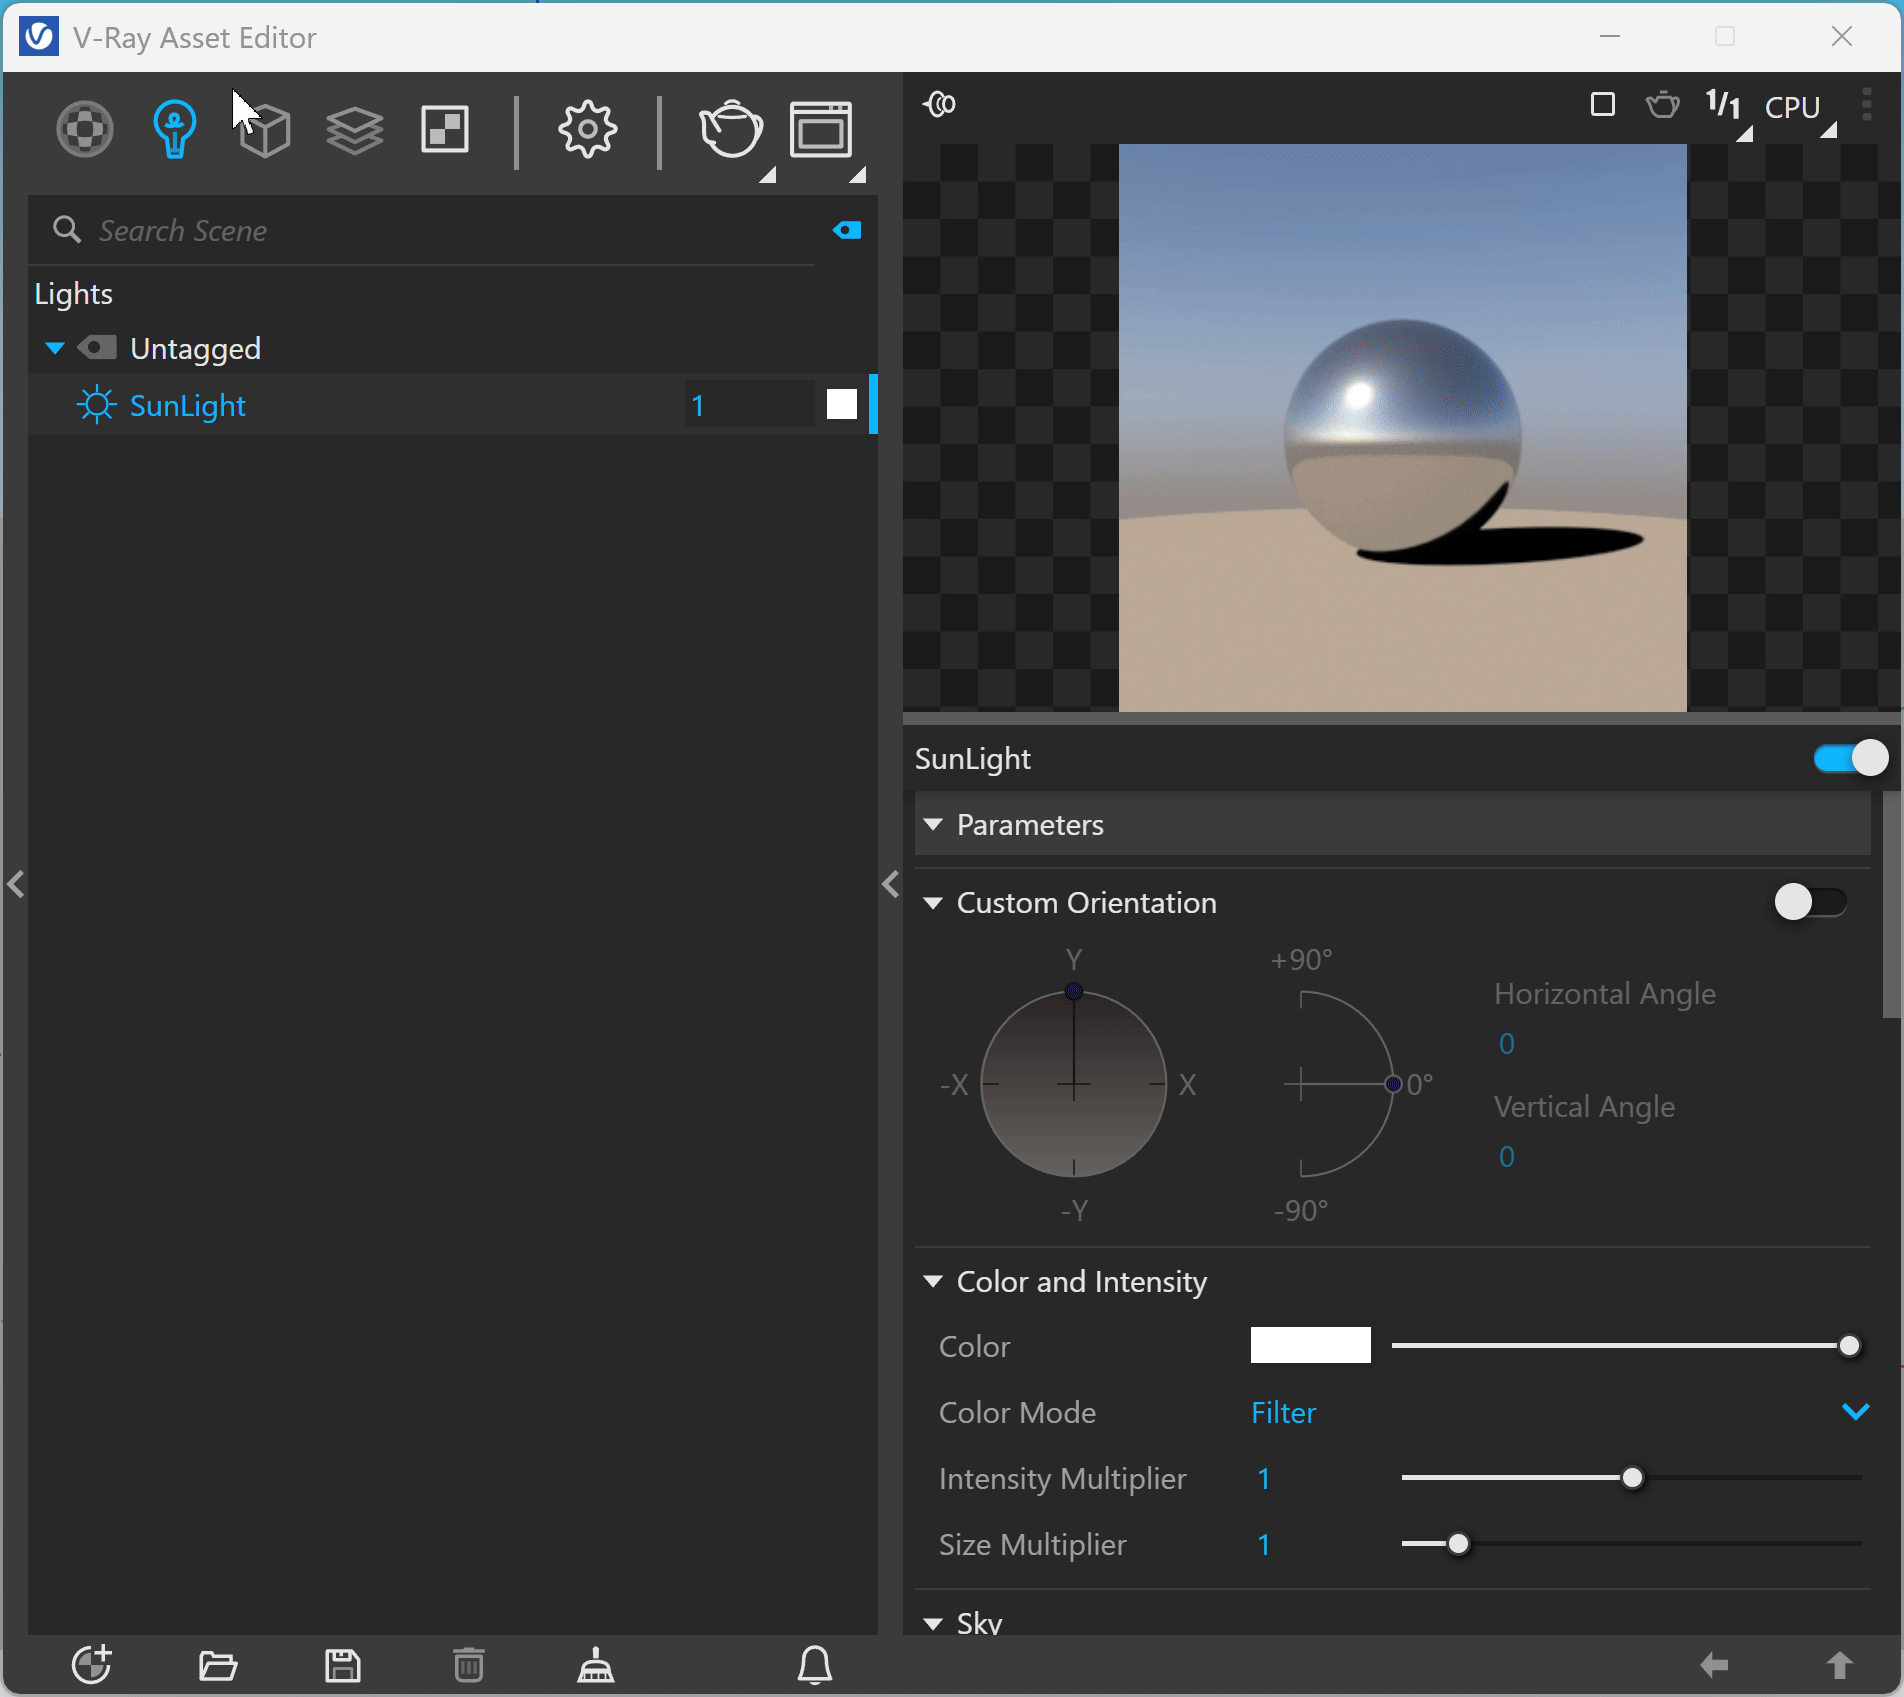Click the SunLight sun icon in list
The height and width of the screenshot is (1697, 1904).
click(97, 405)
